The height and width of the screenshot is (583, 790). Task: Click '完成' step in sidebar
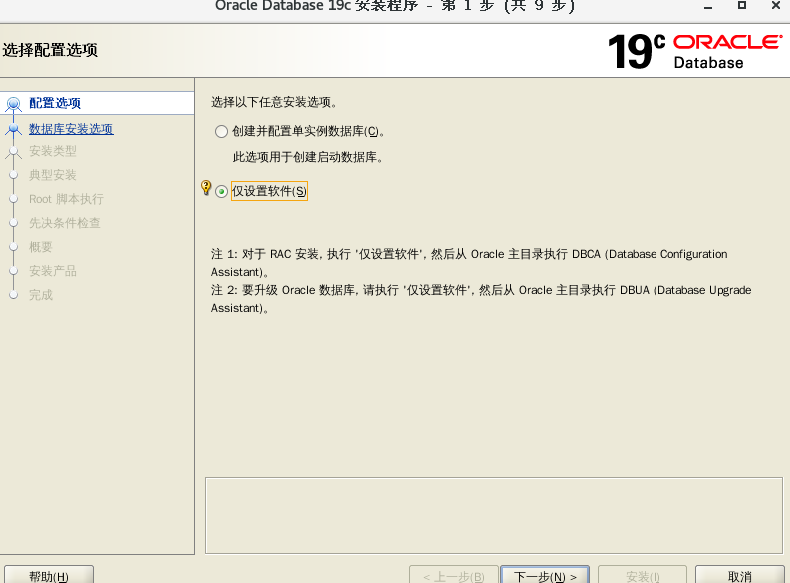click(41, 295)
